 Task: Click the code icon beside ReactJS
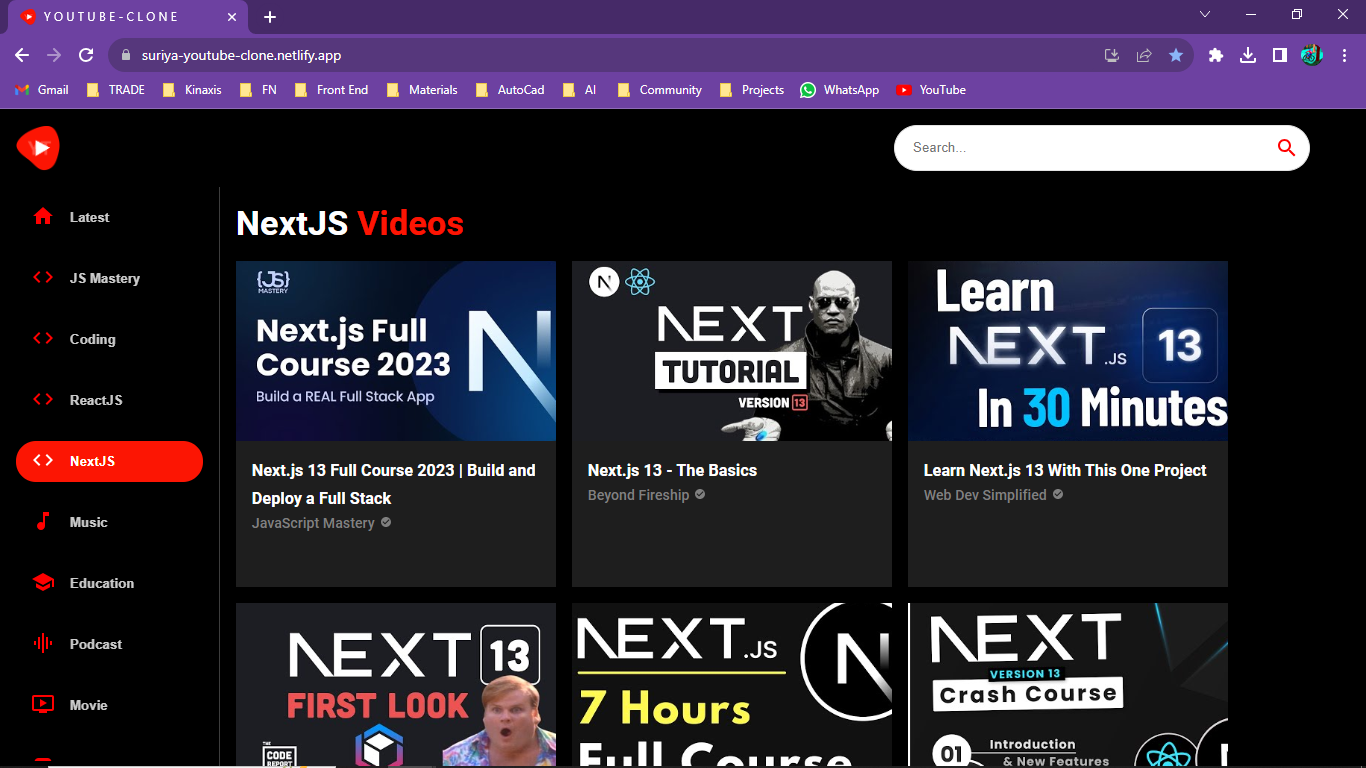tap(43, 399)
